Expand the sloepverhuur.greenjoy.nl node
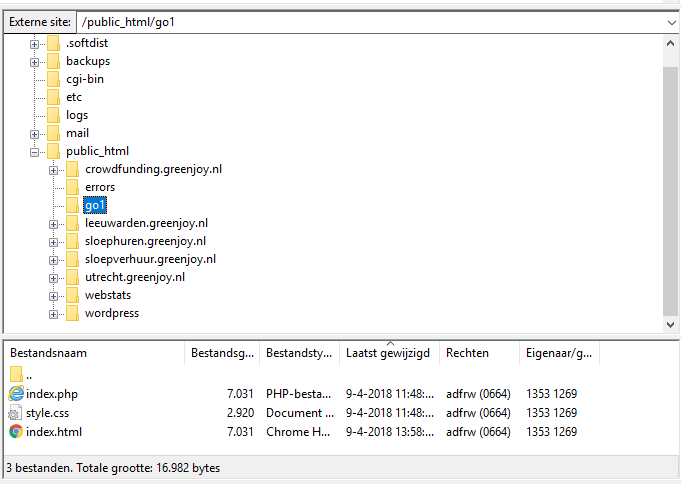Viewport: 681px width, 484px height. pos(53,260)
